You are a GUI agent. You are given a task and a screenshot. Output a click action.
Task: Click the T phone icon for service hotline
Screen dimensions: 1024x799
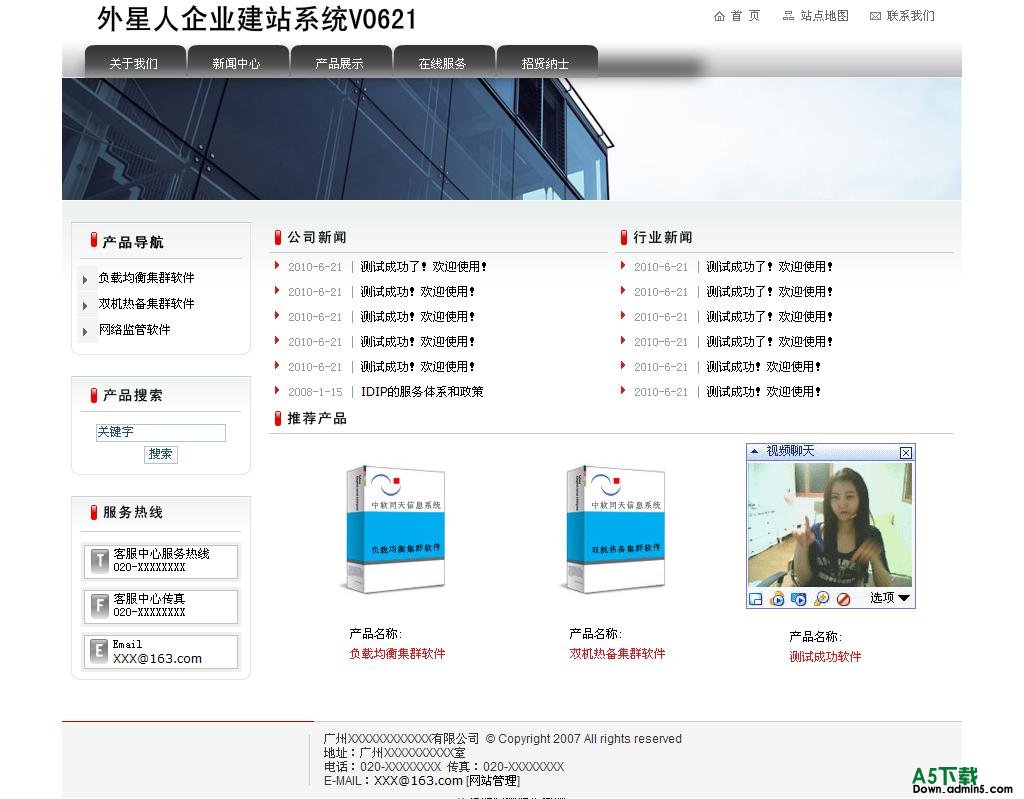[x=99, y=561]
